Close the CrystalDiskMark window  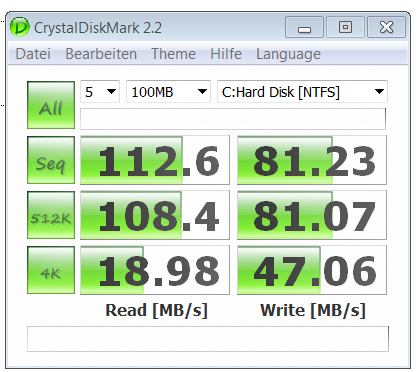pos(386,27)
